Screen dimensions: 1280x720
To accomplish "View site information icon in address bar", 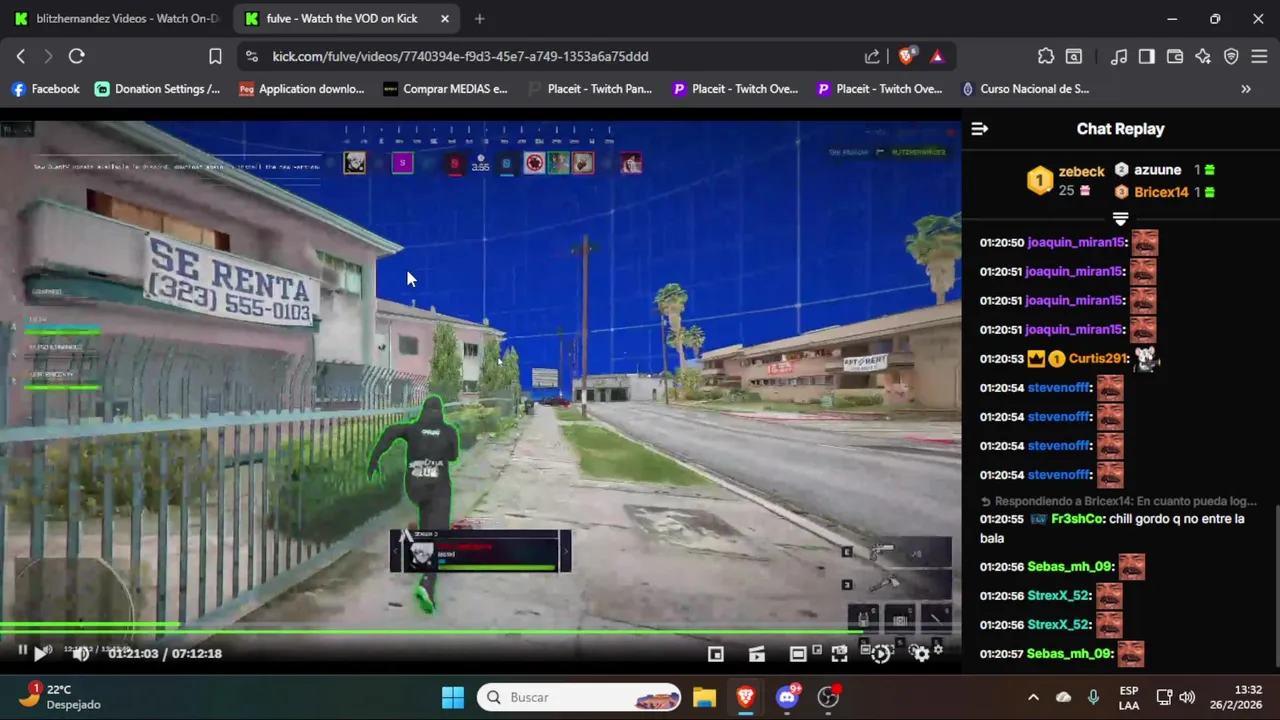I will point(251,57).
